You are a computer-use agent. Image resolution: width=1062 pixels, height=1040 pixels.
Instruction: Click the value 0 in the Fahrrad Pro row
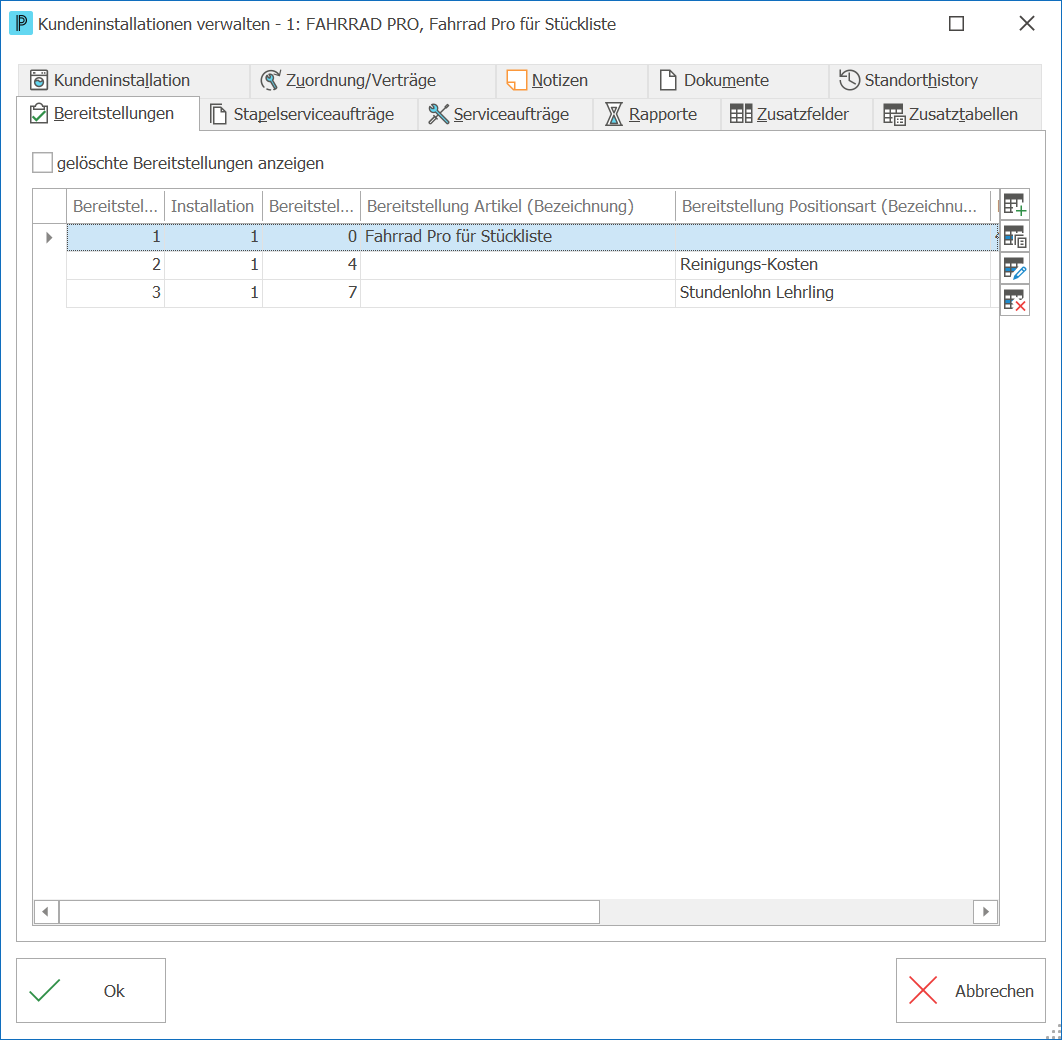[312, 236]
